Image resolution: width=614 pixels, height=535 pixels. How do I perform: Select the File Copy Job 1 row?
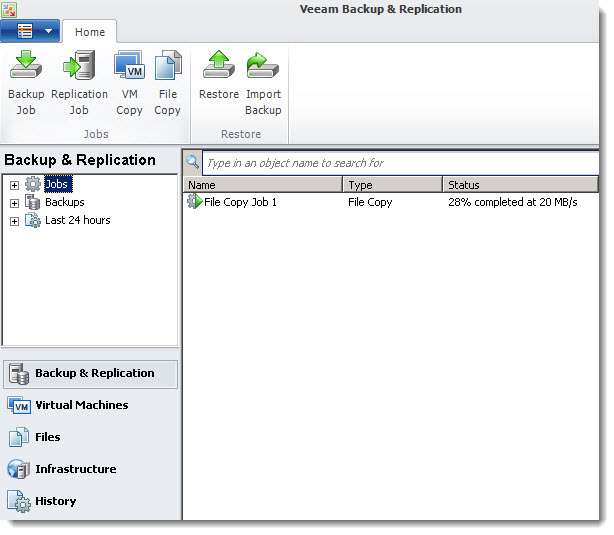[391, 202]
